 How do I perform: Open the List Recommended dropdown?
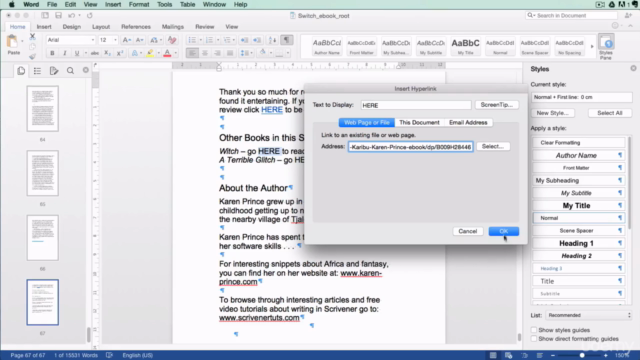(x=589, y=315)
